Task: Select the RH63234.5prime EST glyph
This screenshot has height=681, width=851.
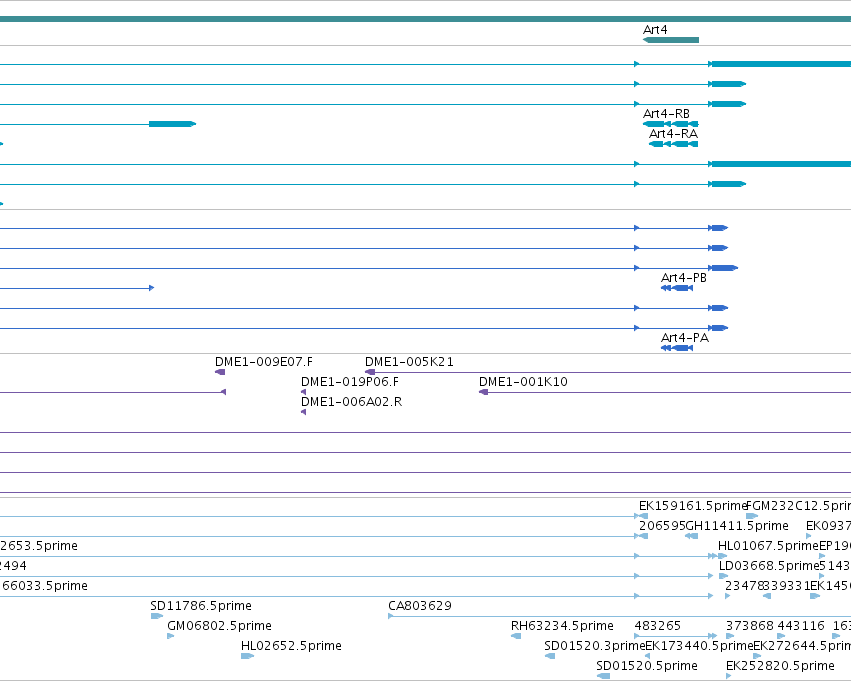Action: 516,637
